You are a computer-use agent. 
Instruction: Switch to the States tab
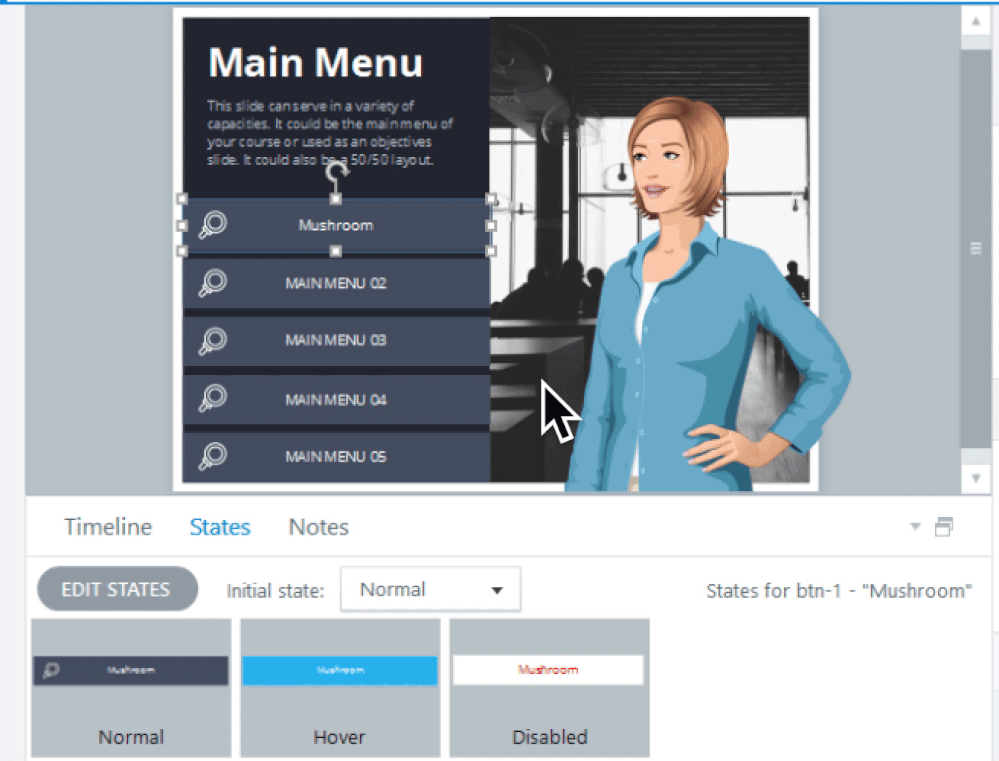click(x=220, y=527)
